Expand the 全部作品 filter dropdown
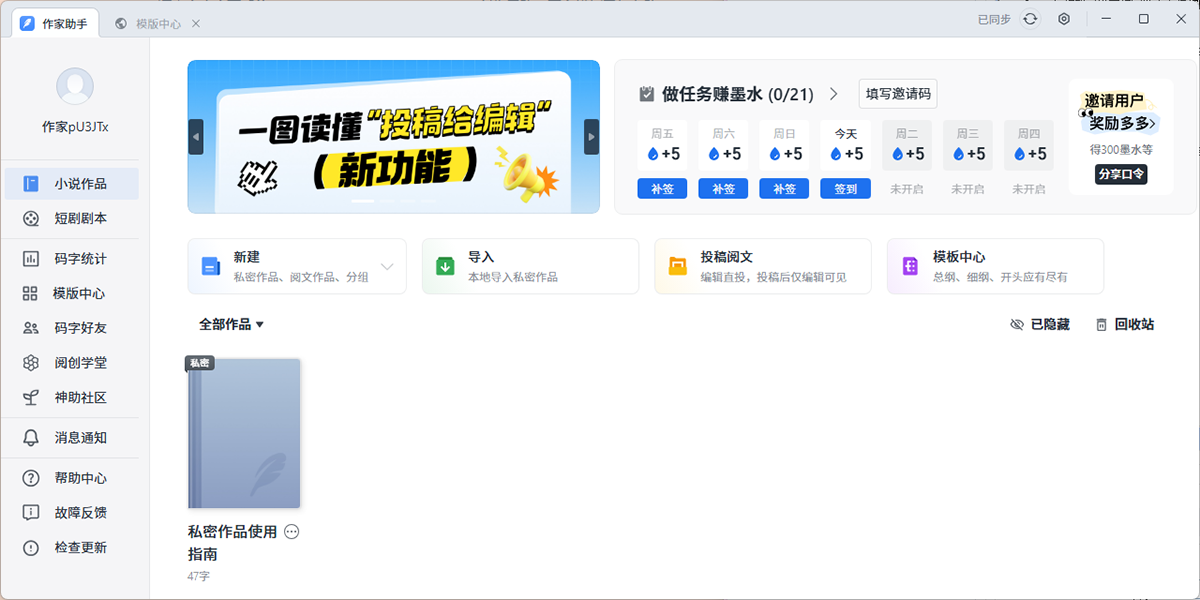Image resolution: width=1200 pixels, height=600 pixels. [231, 324]
